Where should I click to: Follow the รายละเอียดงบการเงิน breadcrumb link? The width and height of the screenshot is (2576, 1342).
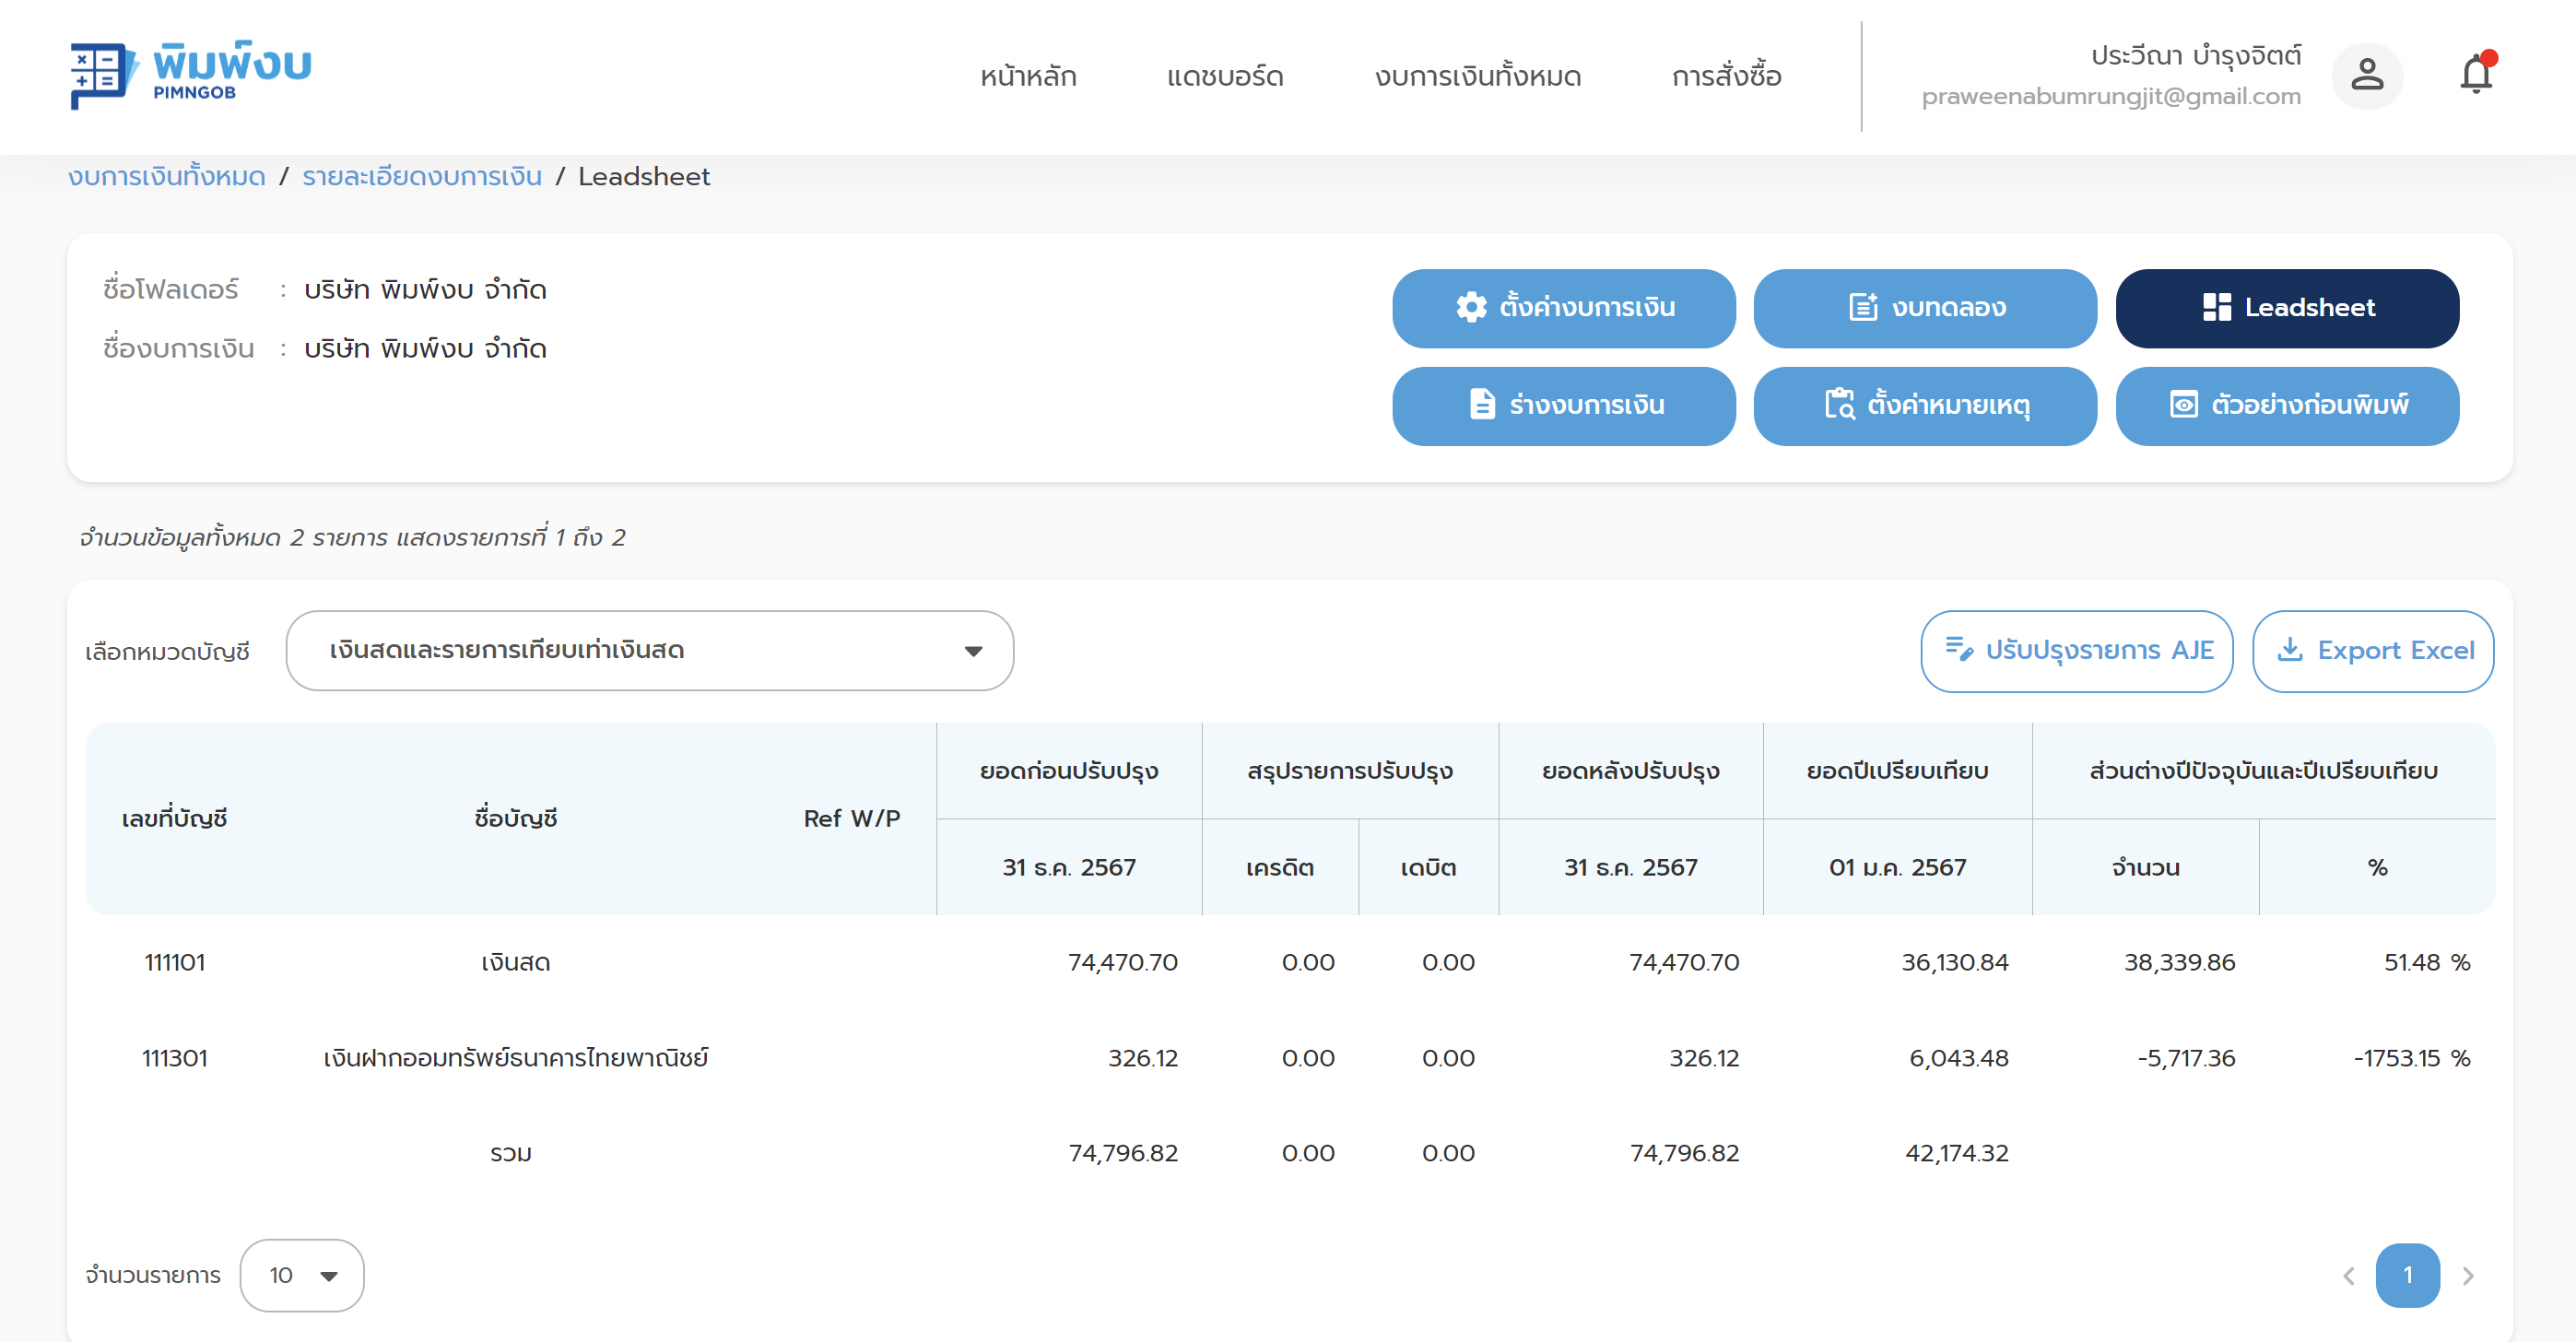pyautogui.click(x=421, y=177)
